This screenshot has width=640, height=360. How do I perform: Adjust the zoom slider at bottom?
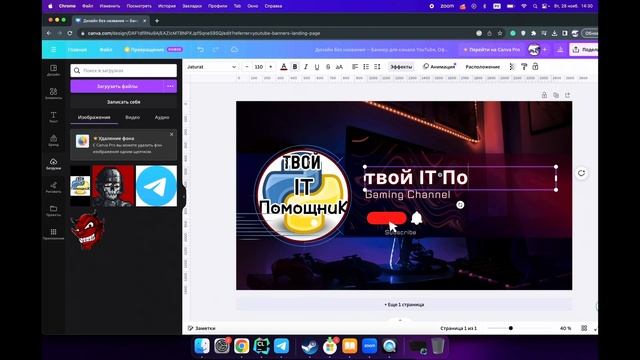tap(511, 328)
